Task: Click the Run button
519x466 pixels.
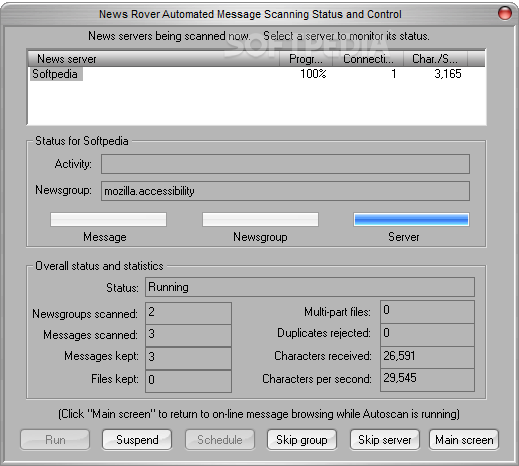Action: [55, 440]
